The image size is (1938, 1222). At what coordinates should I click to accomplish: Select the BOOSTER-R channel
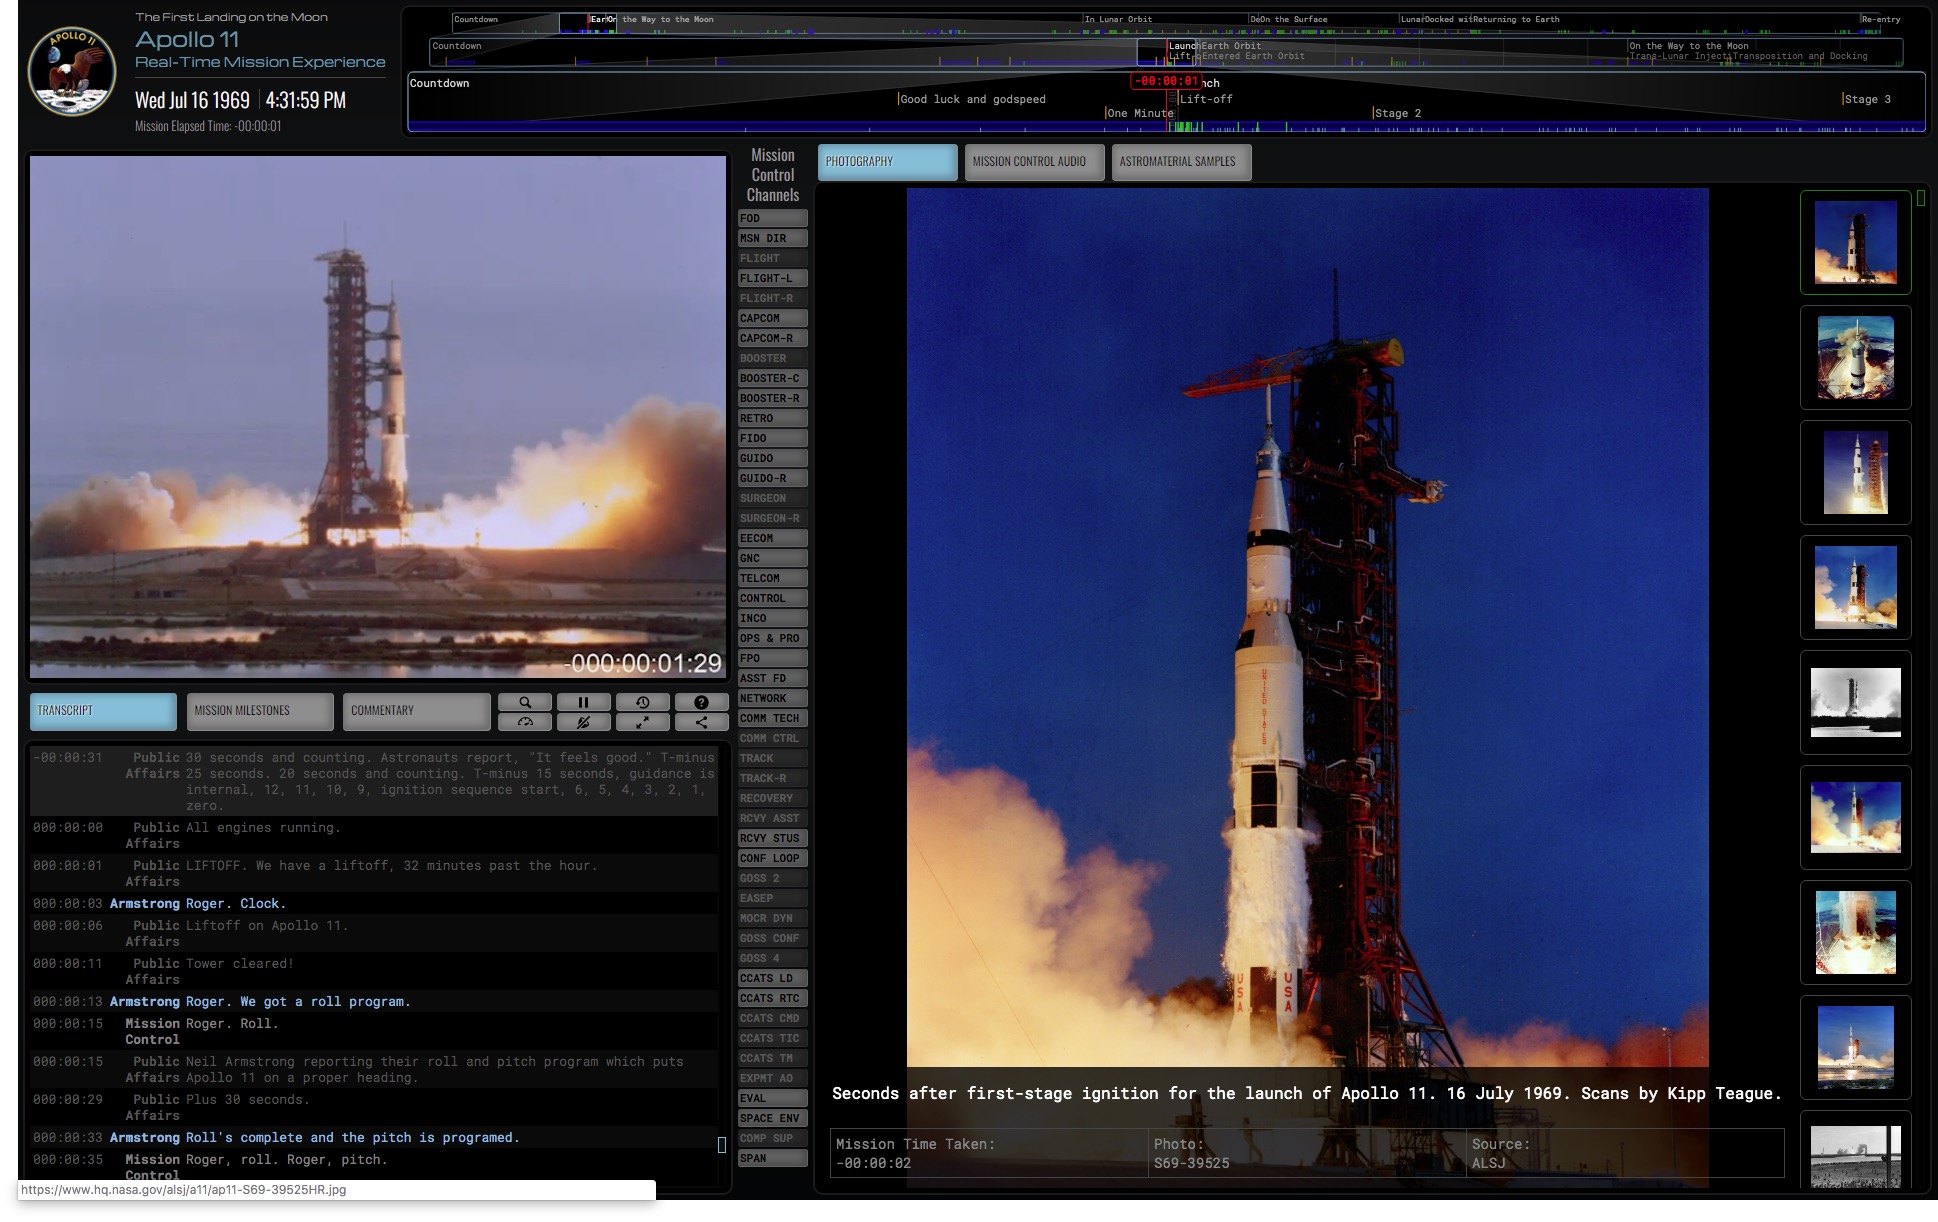[x=772, y=398]
